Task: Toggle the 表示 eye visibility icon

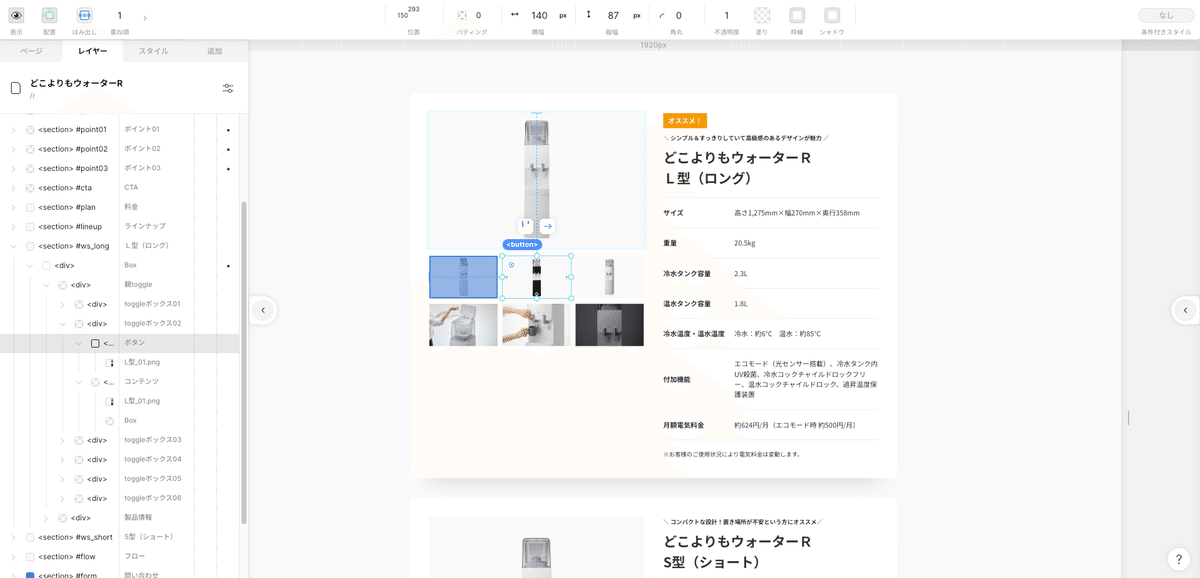Action: (x=16, y=15)
